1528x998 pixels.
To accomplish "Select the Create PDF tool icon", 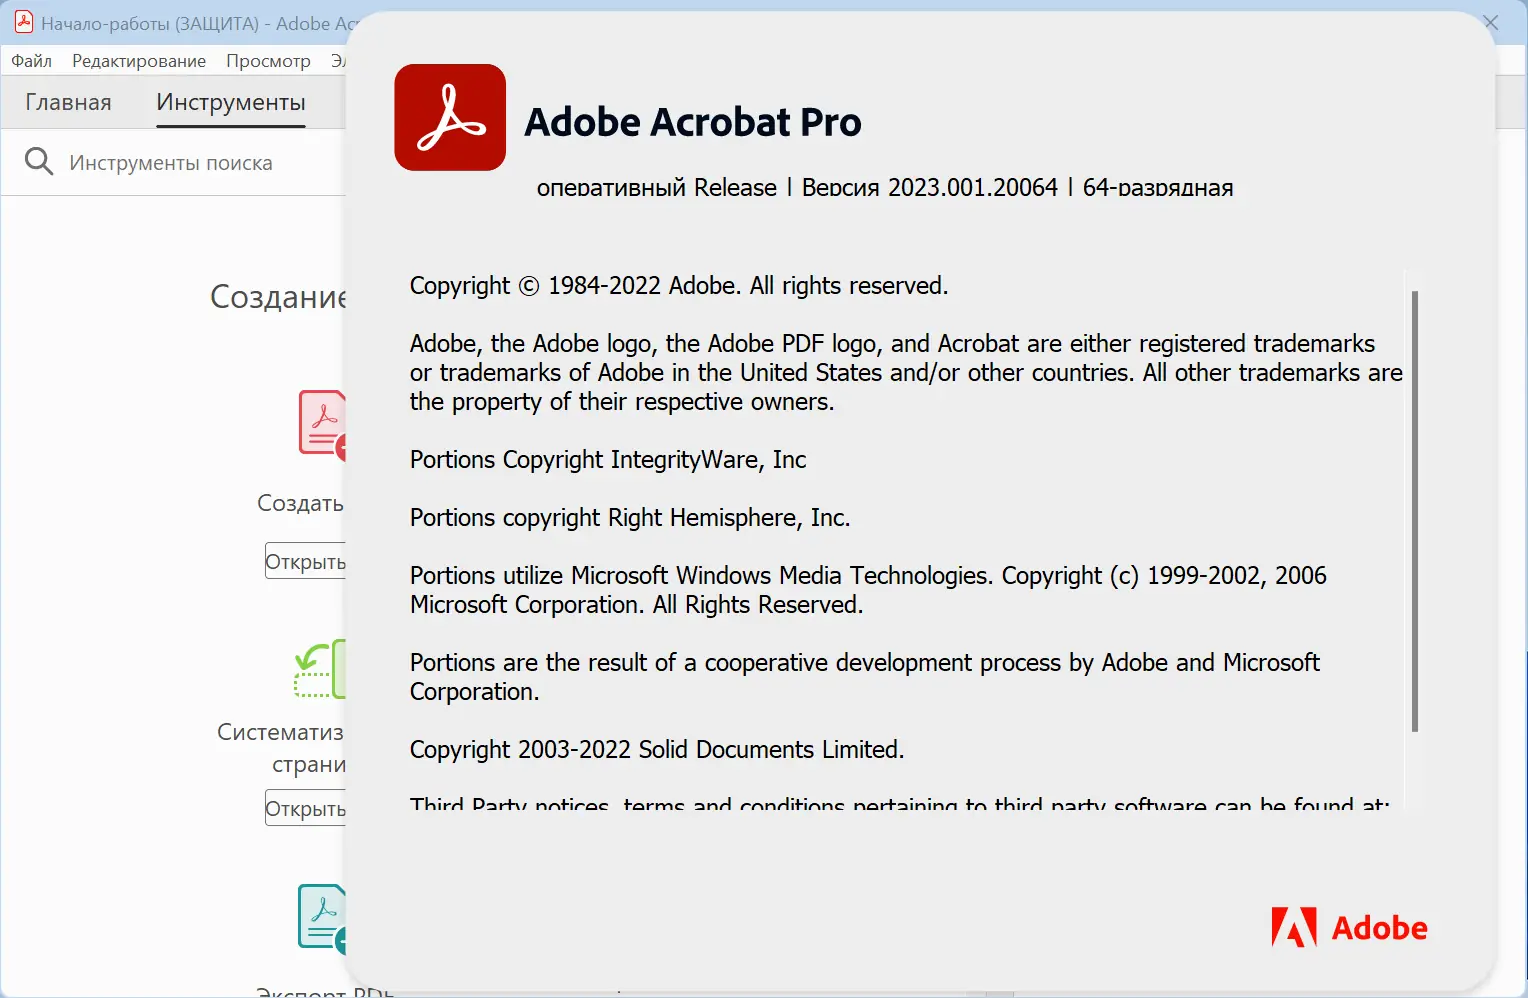I will [x=323, y=424].
